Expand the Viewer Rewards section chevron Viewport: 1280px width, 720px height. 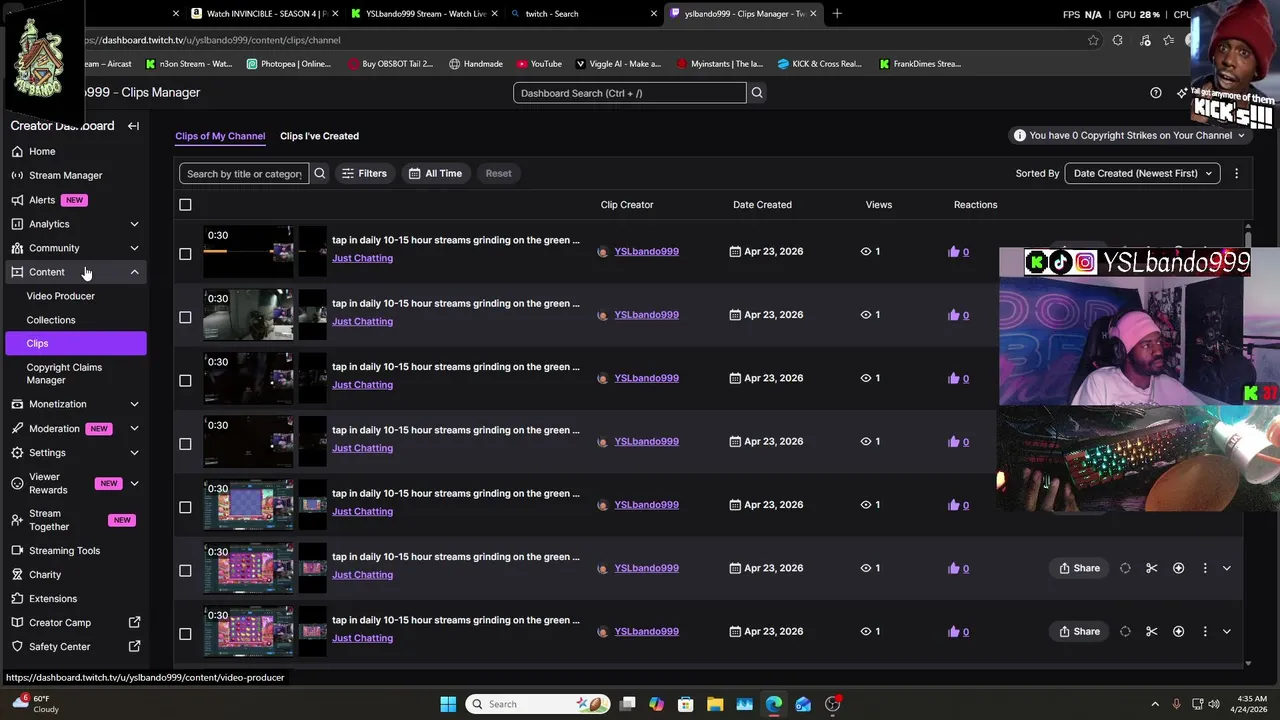pos(134,484)
